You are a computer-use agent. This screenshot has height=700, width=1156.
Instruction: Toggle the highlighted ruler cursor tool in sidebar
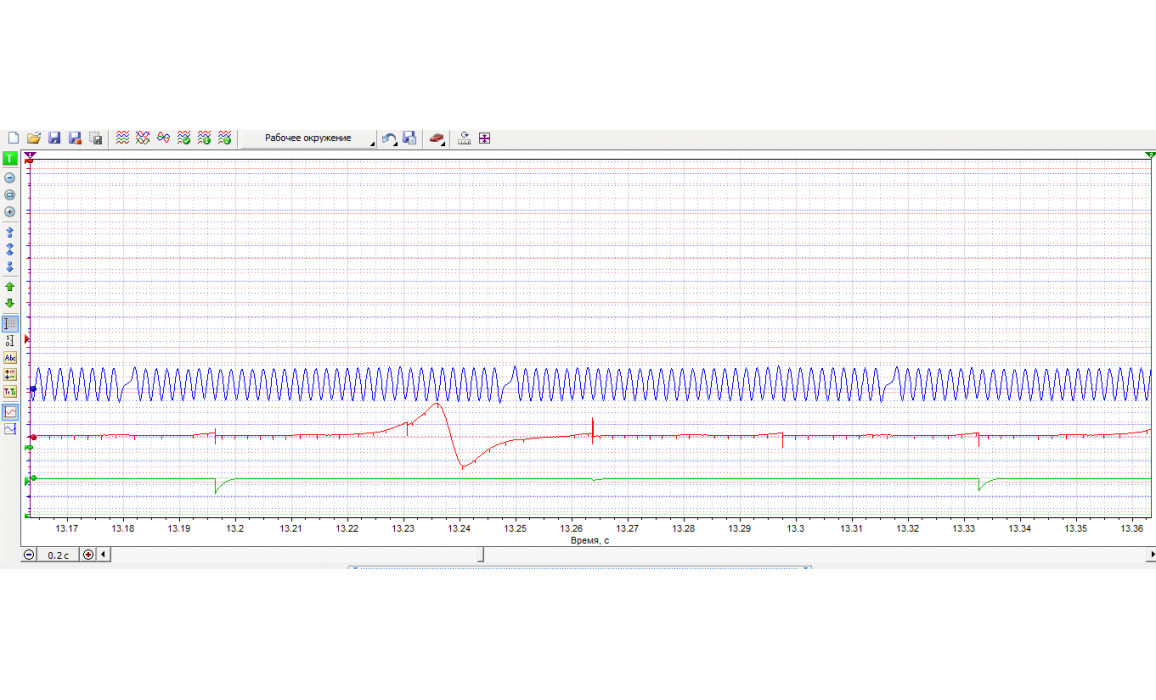pos(10,323)
